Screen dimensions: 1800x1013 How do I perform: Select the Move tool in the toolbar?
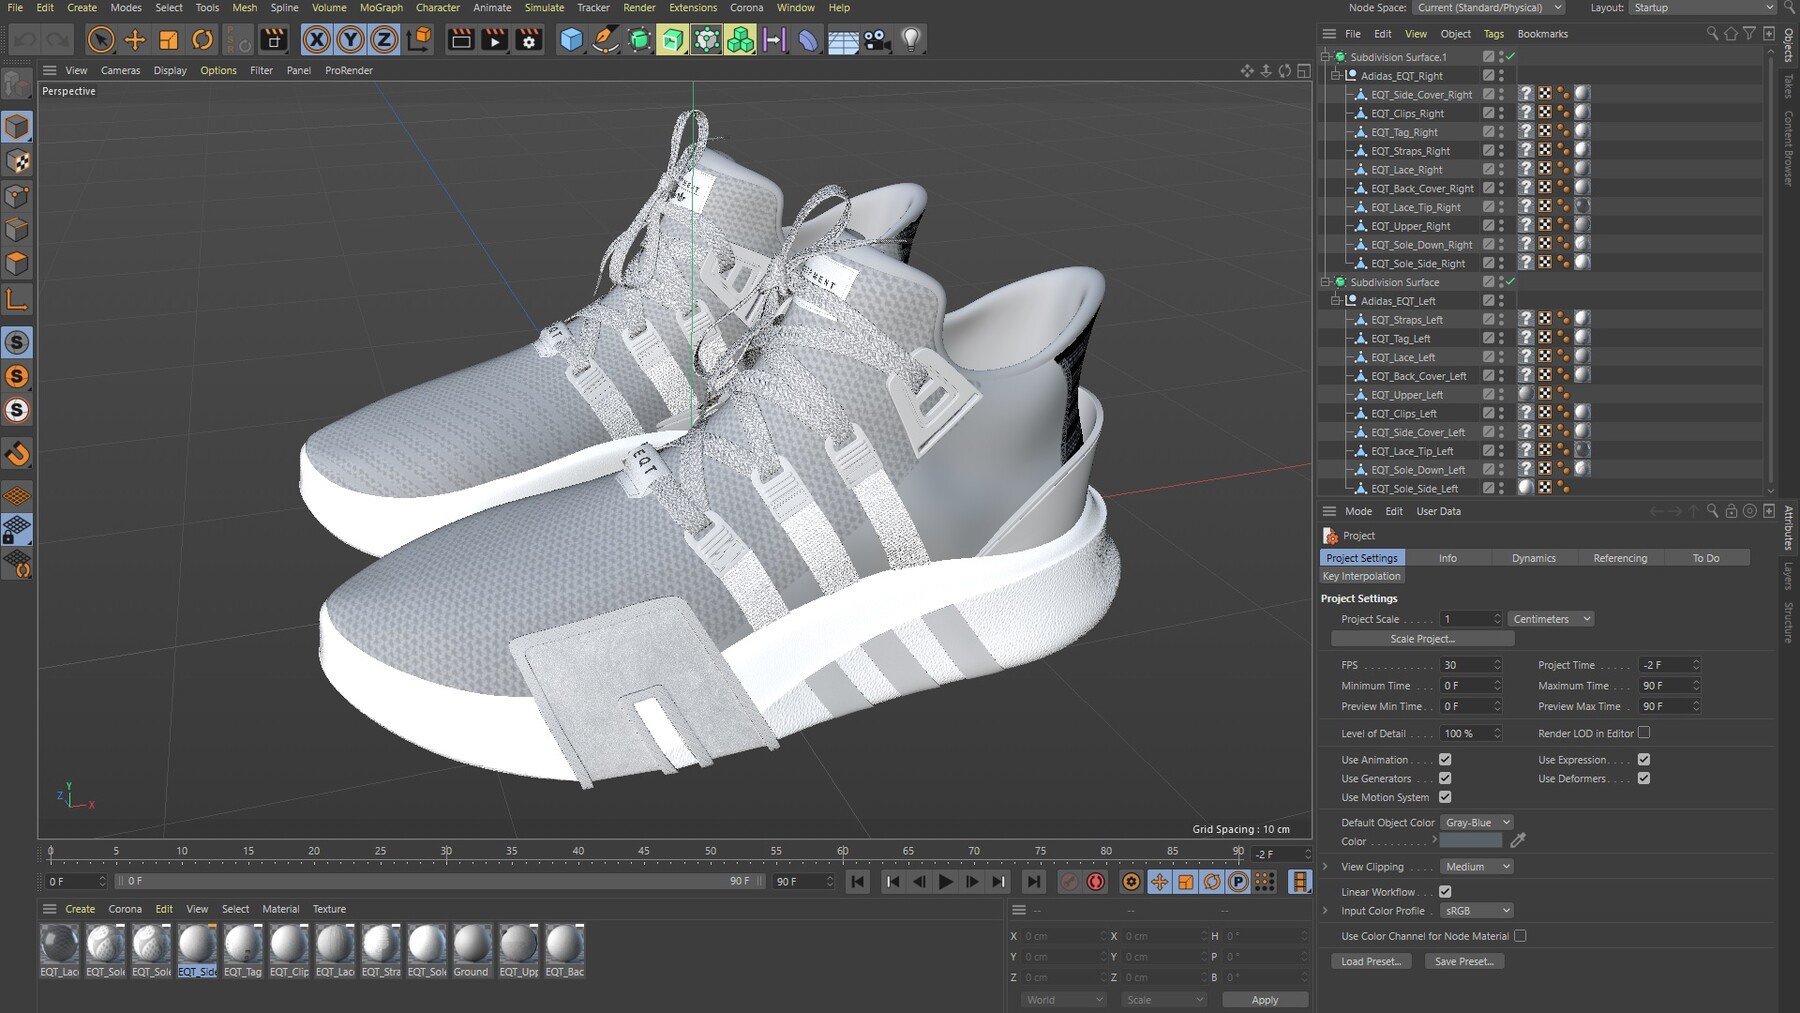point(134,40)
